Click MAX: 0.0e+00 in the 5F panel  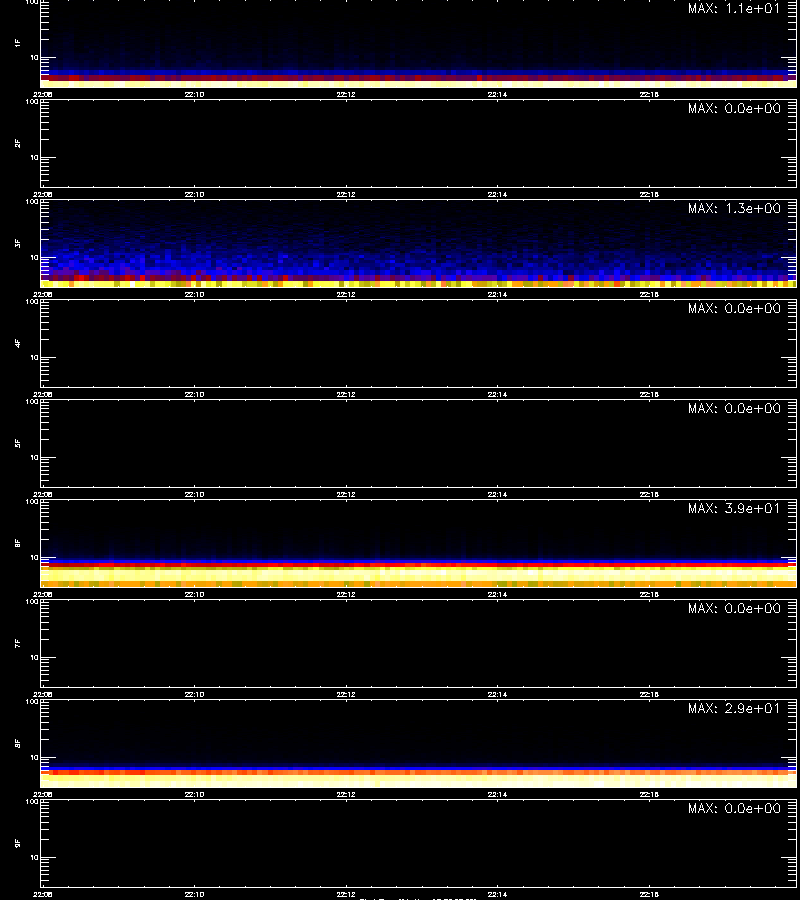pos(734,408)
